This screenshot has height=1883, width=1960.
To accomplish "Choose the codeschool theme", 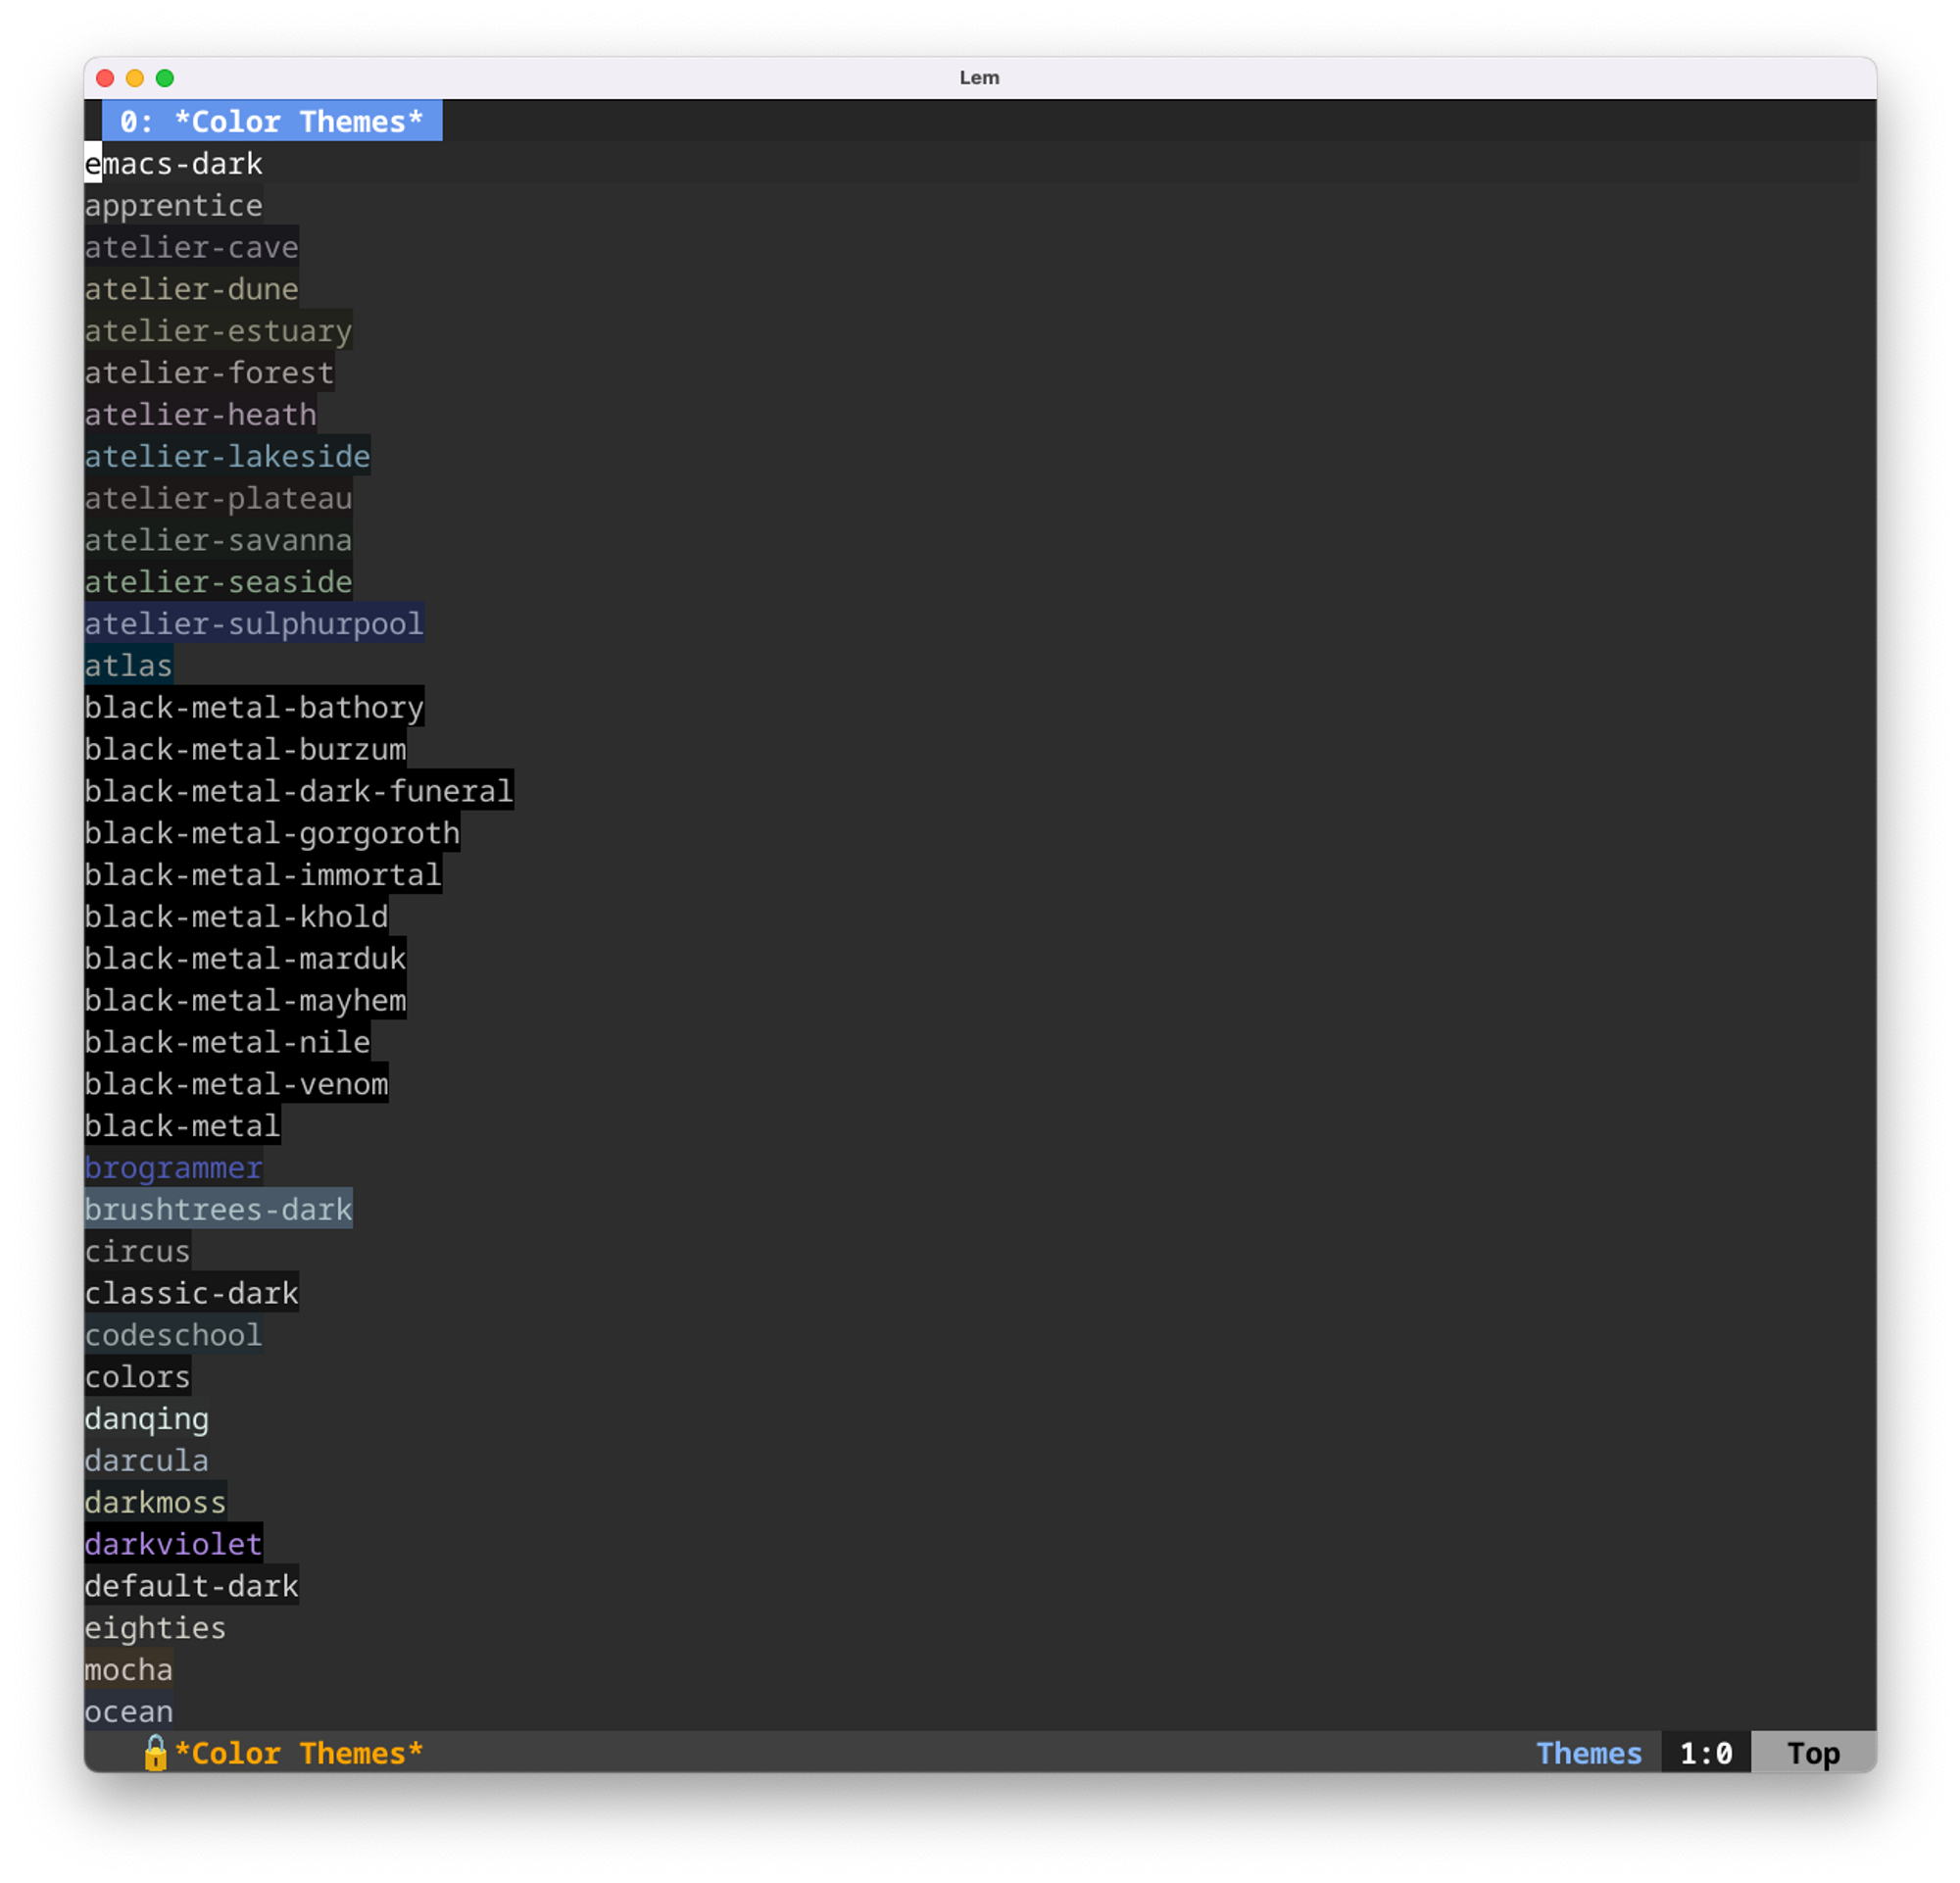I will click(x=174, y=1336).
